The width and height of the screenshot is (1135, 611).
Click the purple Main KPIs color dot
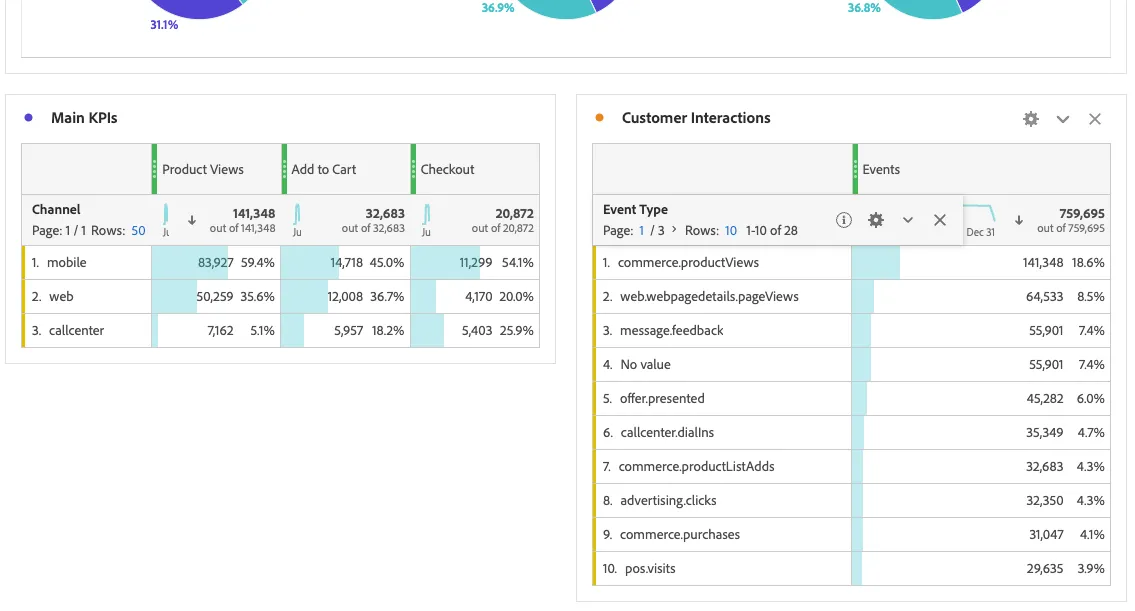tap(28, 117)
